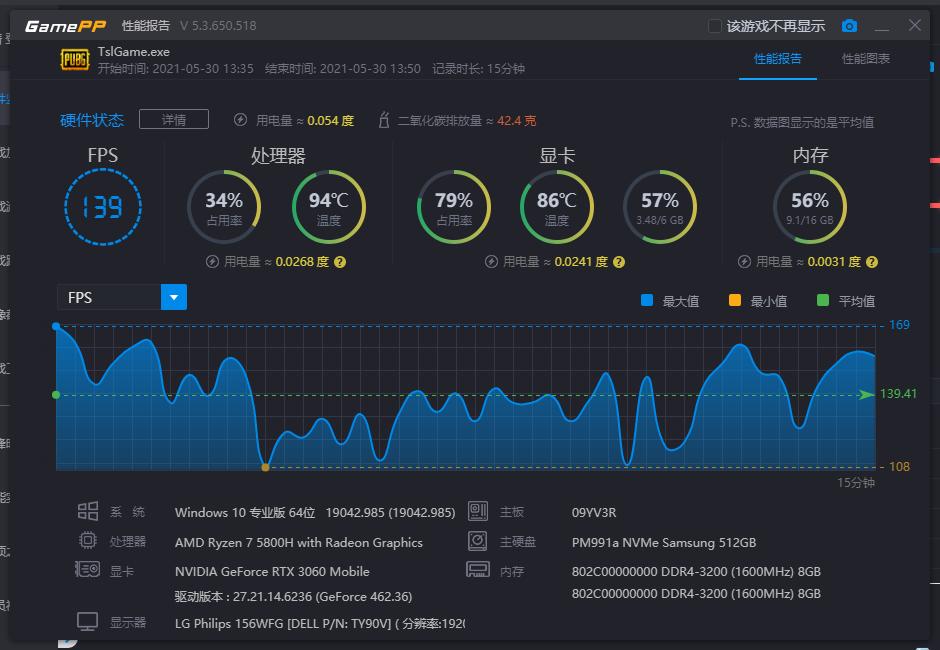Screen dimensions: 940x650
Task: Click the FPS 139 circular gauge
Action: pyautogui.click(x=103, y=207)
